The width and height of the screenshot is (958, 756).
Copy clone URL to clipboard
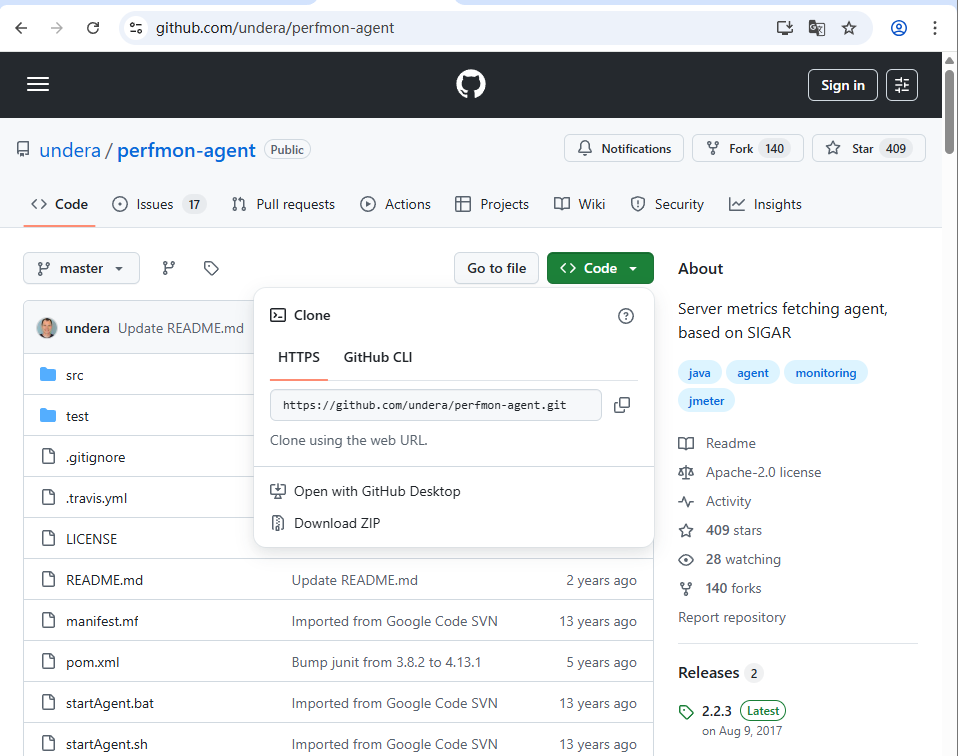(622, 405)
